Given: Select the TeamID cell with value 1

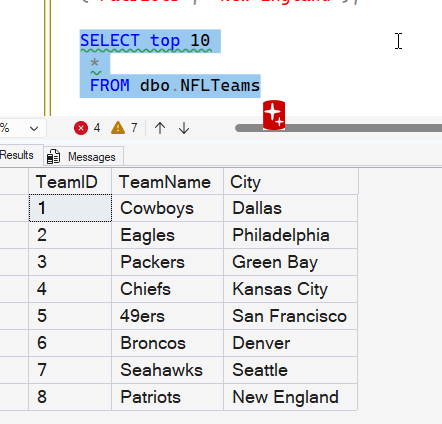Looking at the screenshot, I should 70,208.
